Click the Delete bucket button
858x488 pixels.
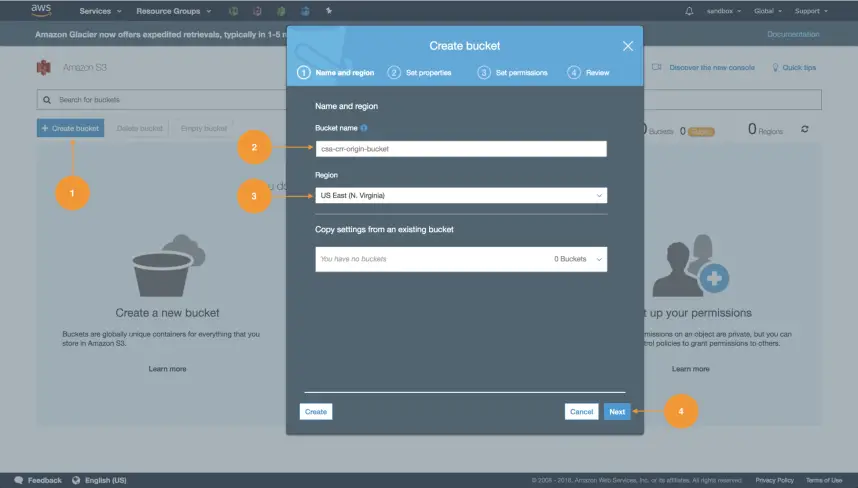140,128
